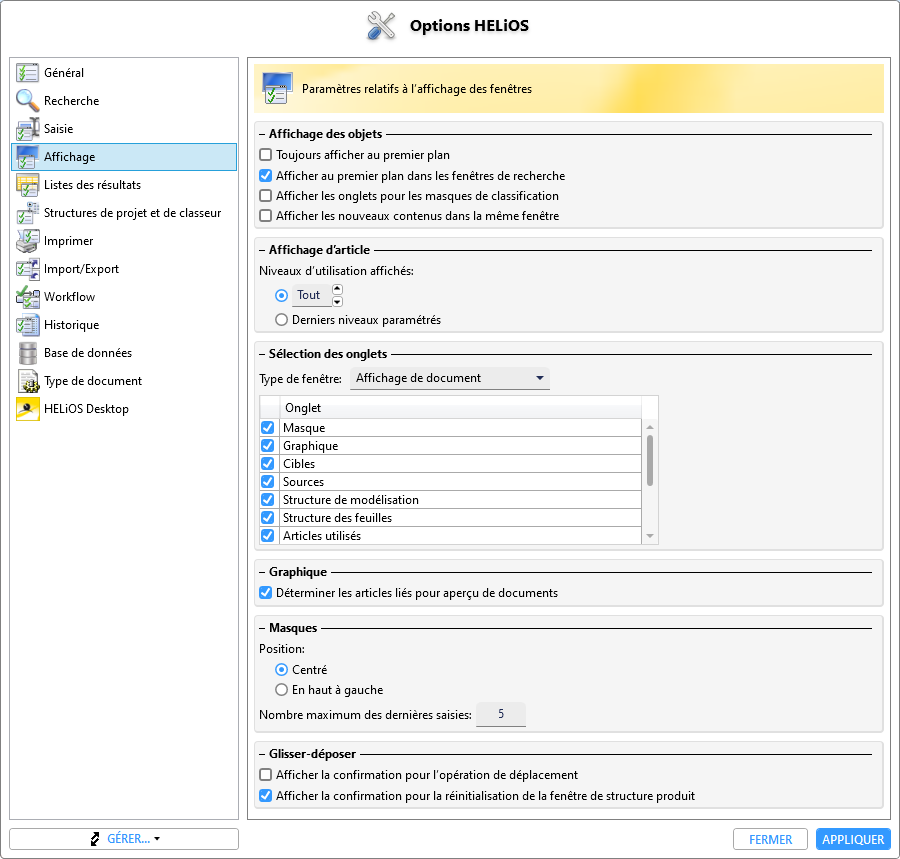Click the Listes des résultats icon
Image resolution: width=900 pixels, height=859 pixels.
coord(28,185)
